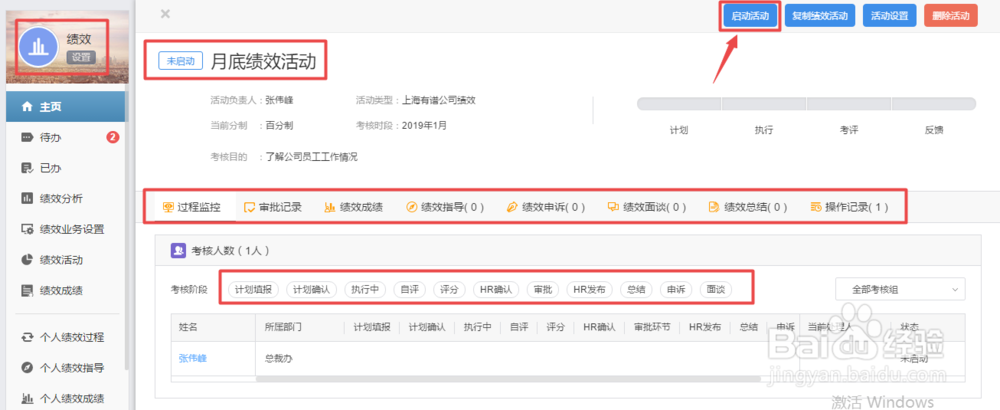Open the 全部考核组 dropdown
The height and width of the screenshot is (410, 1000).
[x=900, y=289]
